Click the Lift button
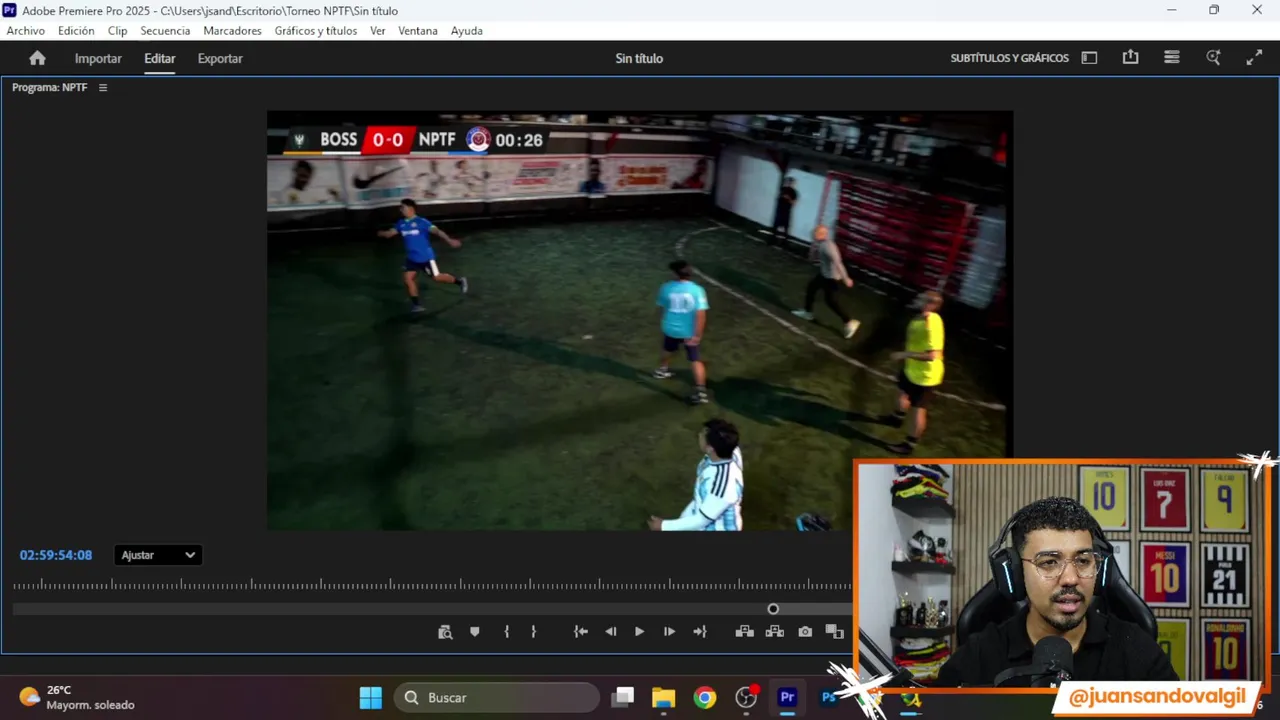Screen dimensions: 1280x720 click(745, 632)
